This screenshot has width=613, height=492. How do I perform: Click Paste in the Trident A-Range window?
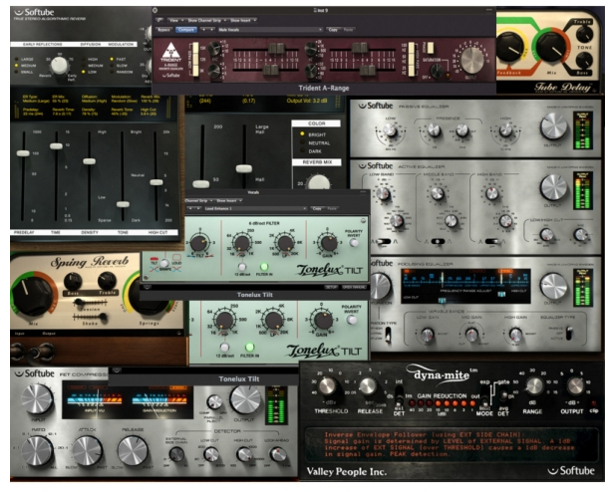(x=348, y=30)
